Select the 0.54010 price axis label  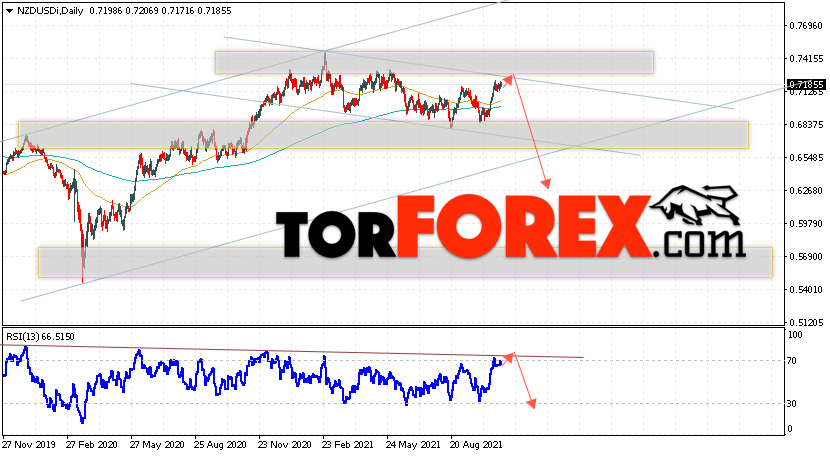(x=806, y=290)
